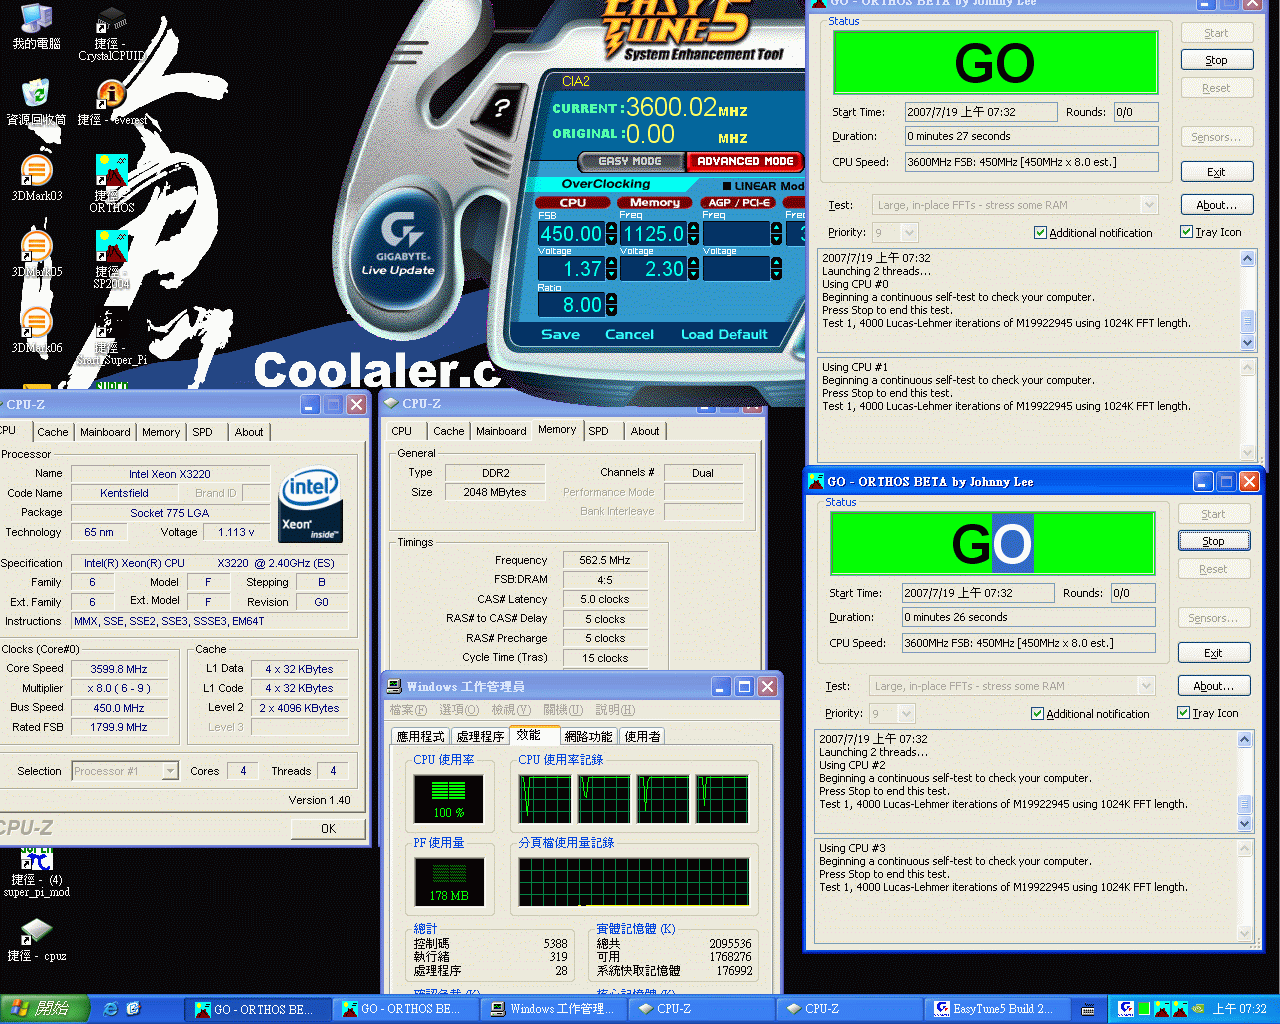Image resolution: width=1280 pixels, height=1024 pixels.
Task: Click Load Default in EasyTune5
Action: 724,335
